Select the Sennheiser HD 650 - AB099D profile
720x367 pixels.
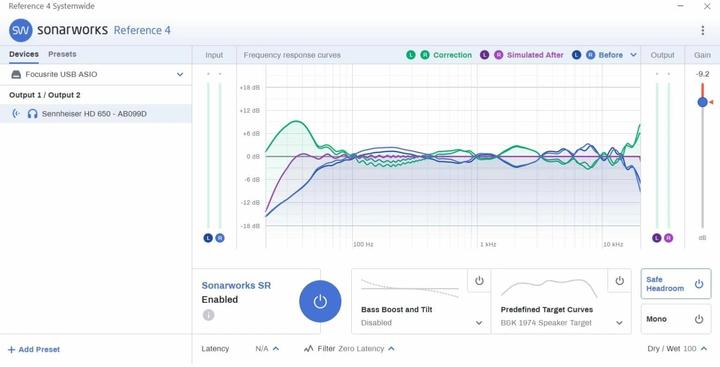pyautogui.click(x=96, y=113)
